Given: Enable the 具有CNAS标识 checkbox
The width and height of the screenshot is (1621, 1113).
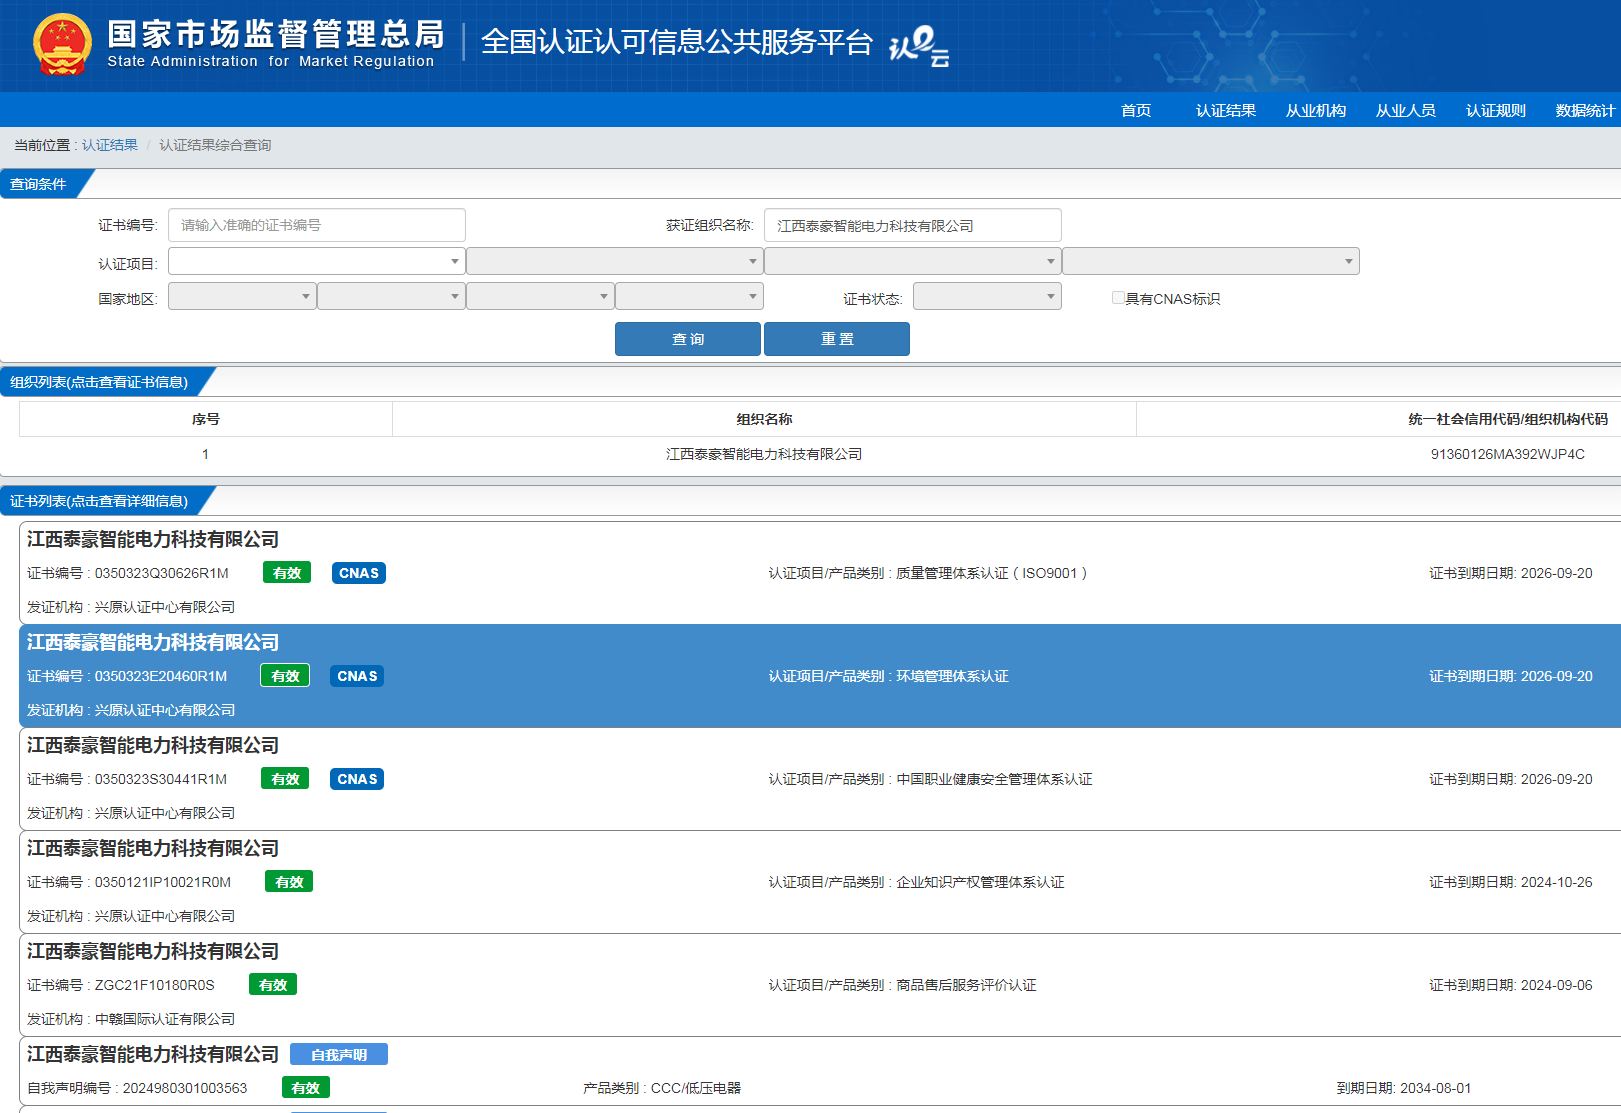Looking at the screenshot, I should (1118, 298).
